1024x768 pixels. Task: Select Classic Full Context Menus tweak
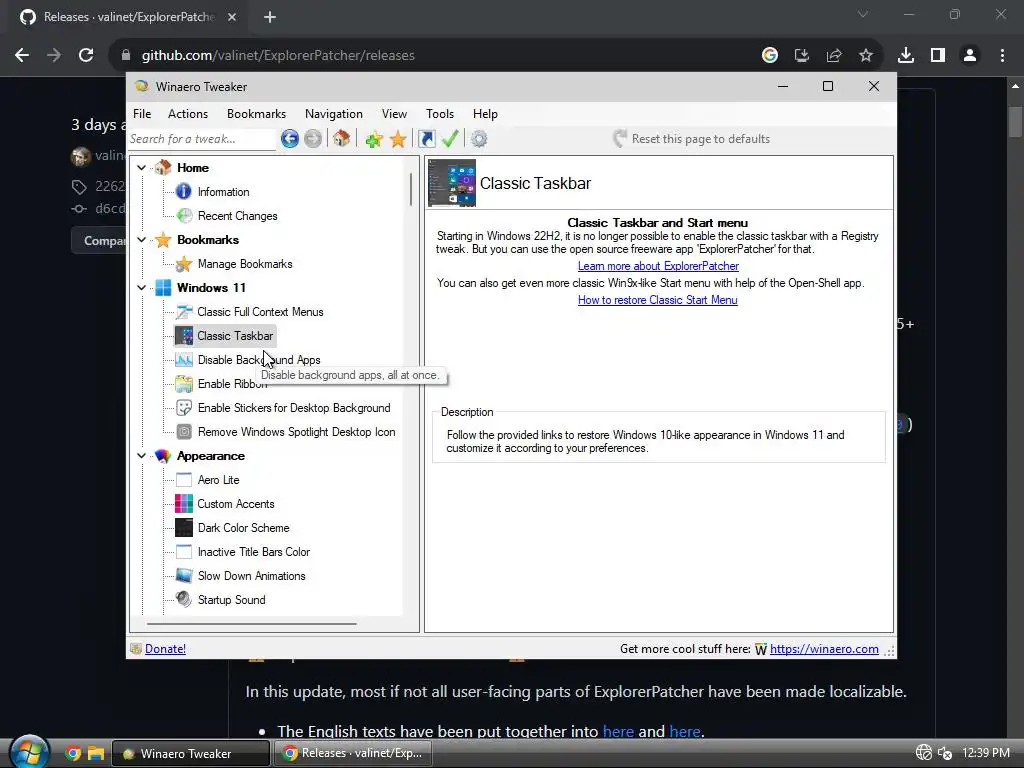tap(260, 312)
